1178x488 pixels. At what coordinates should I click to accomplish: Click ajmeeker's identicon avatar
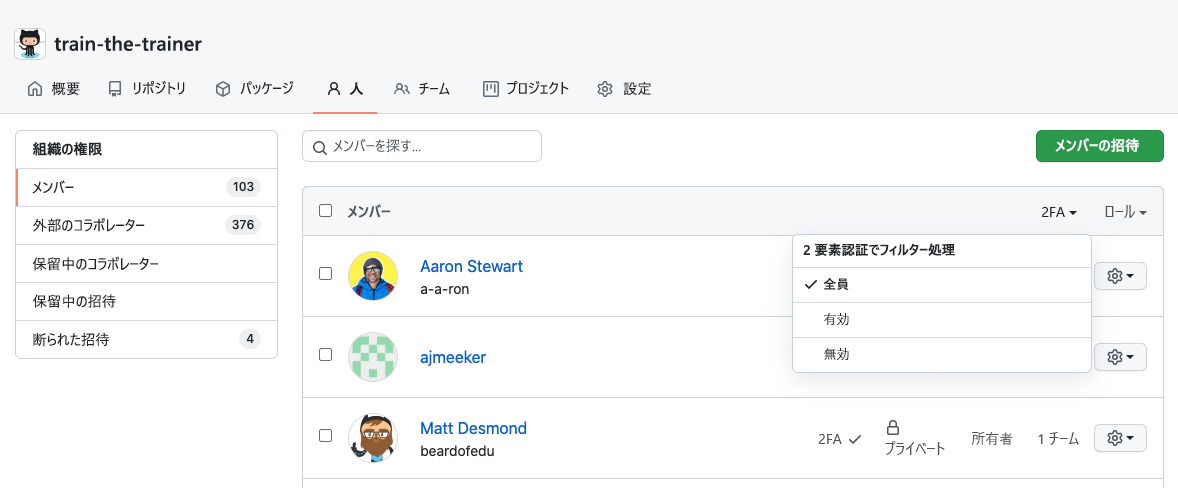pyautogui.click(x=373, y=357)
